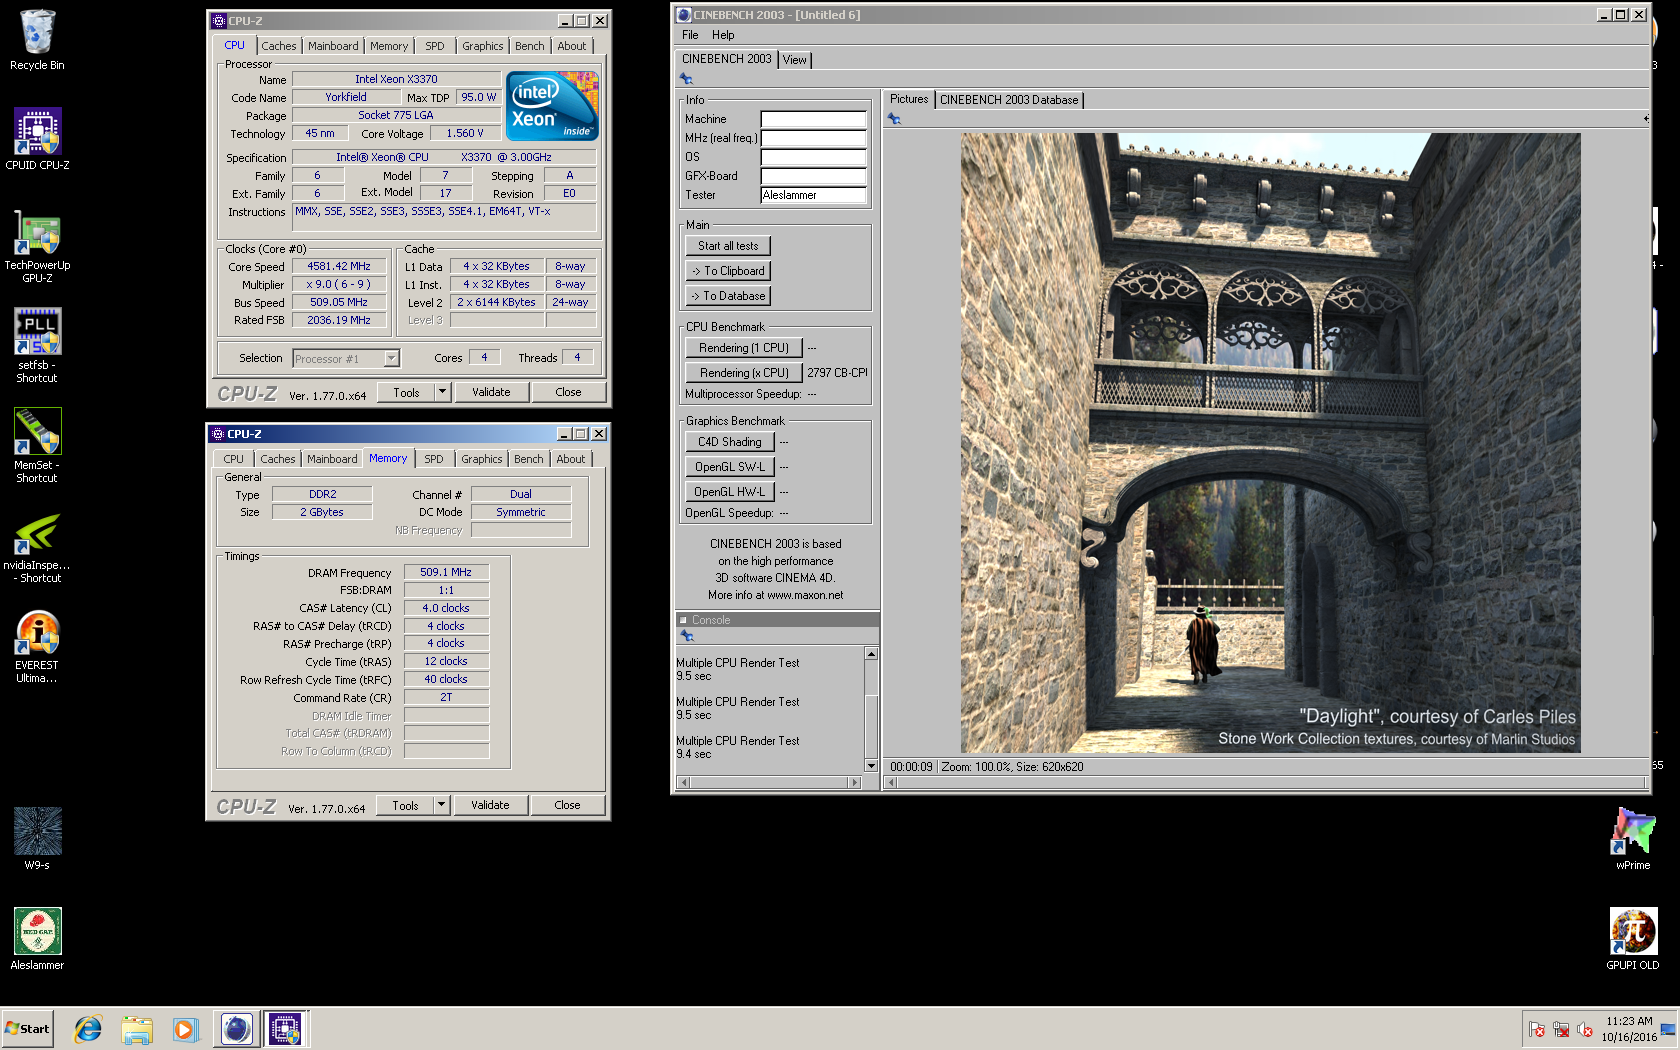1680x1050 pixels.
Task: Open About tab in top CPU-Z window
Action: coord(572,46)
